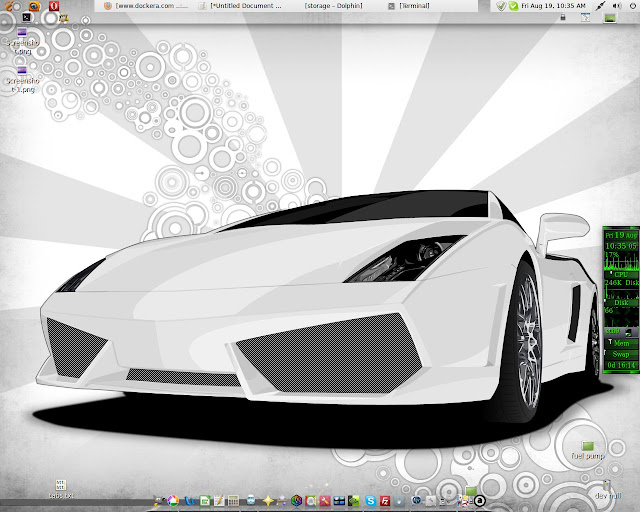Click the Swap meter in GKrellM
640x512 pixels.
(x=621, y=354)
